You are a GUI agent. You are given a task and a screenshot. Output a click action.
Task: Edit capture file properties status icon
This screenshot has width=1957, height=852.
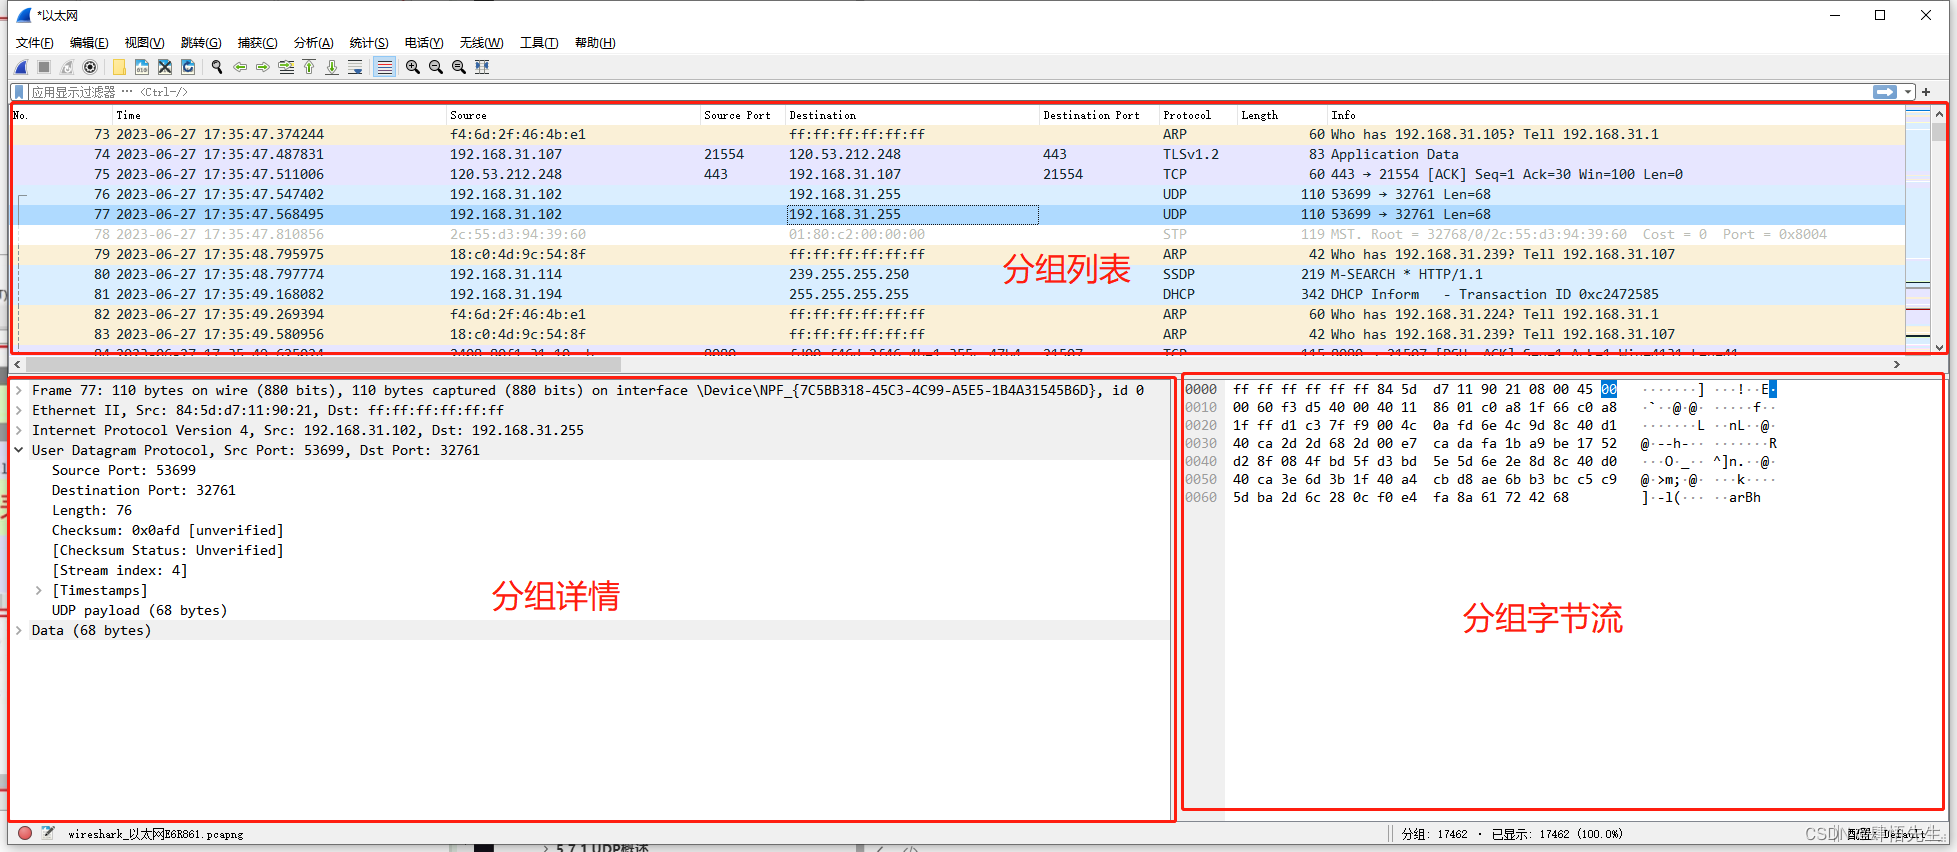point(47,833)
